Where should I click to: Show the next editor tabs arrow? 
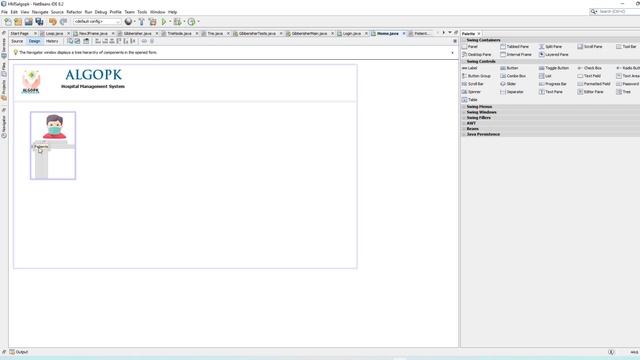(444, 33)
